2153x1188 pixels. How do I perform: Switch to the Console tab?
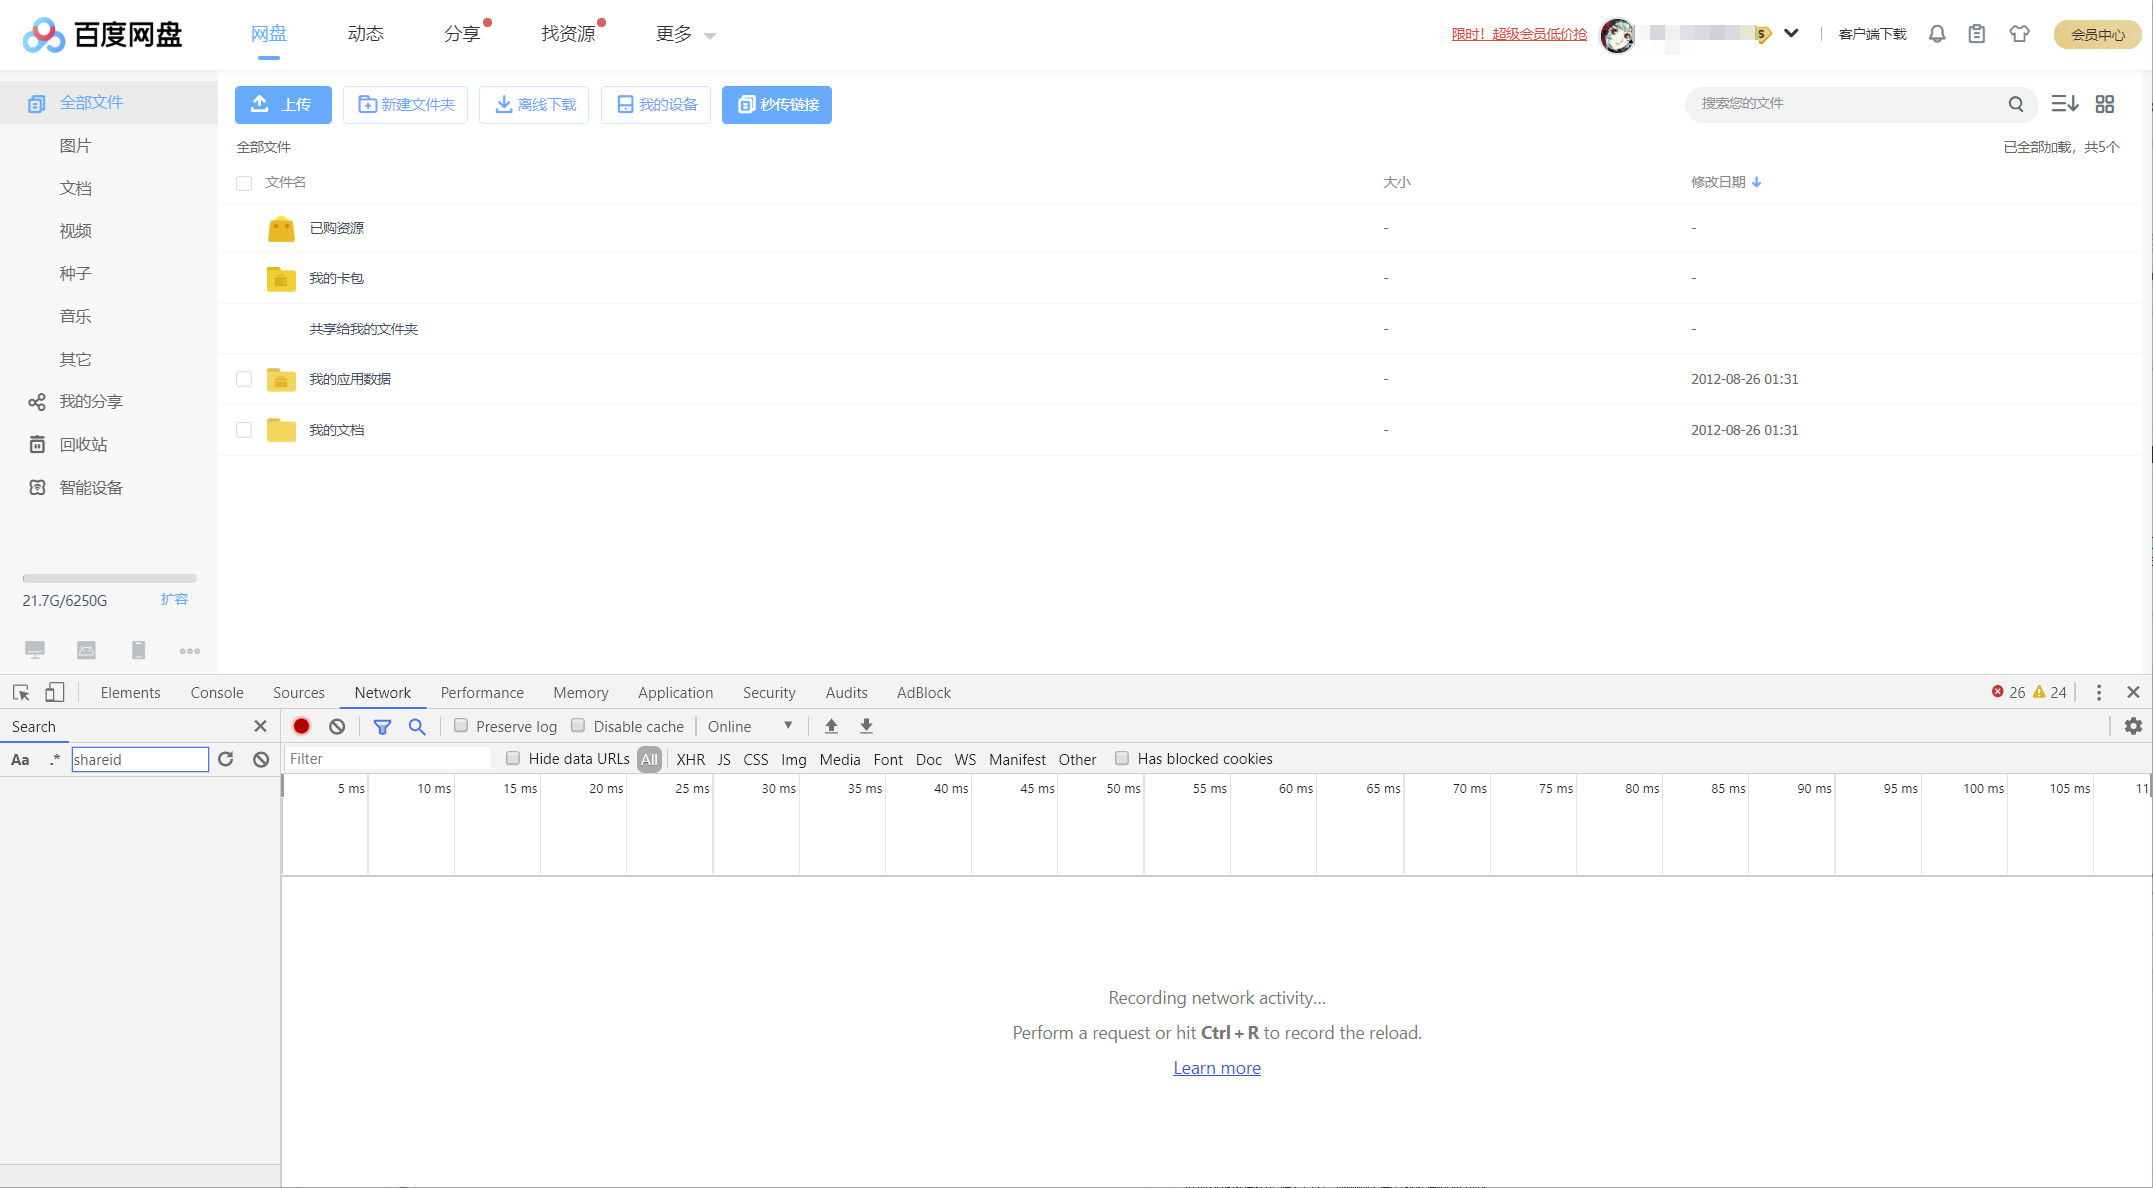point(217,692)
